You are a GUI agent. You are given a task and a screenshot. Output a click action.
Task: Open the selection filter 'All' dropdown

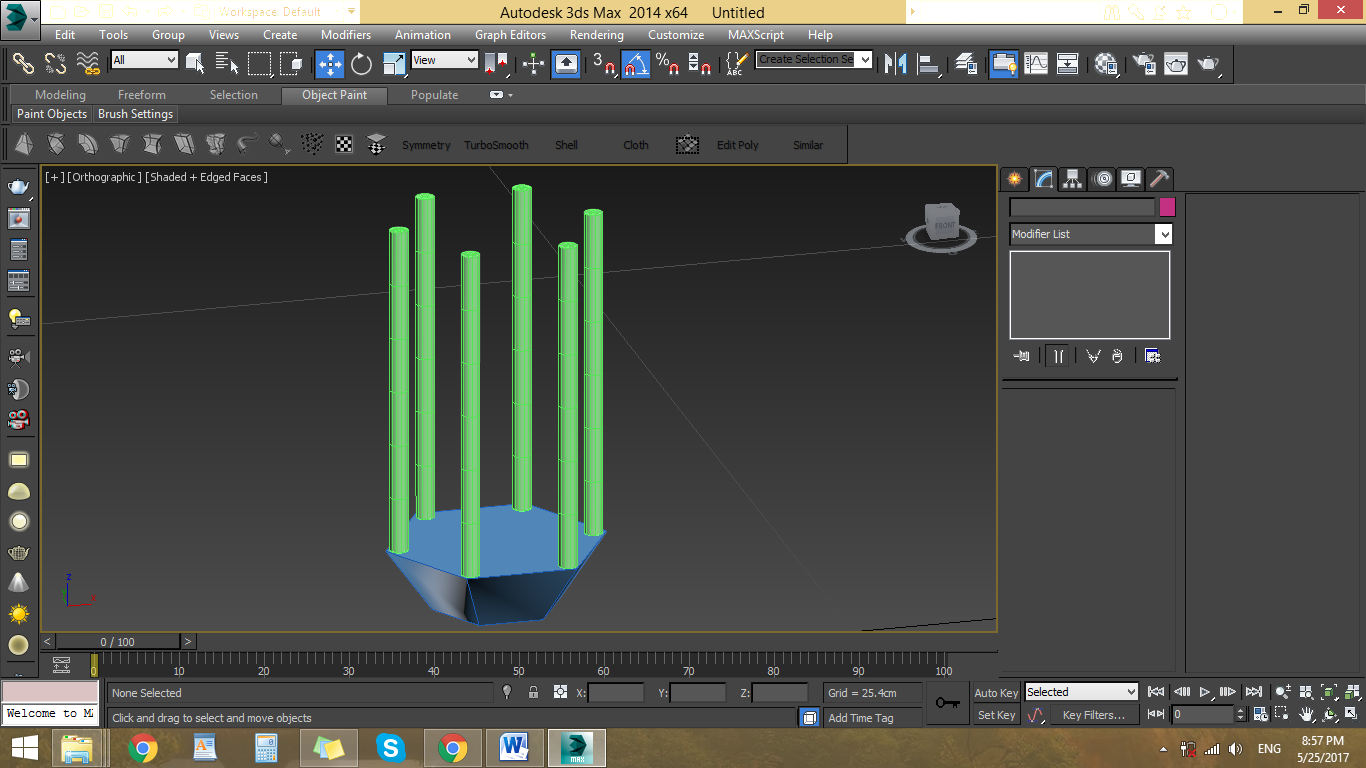point(144,60)
